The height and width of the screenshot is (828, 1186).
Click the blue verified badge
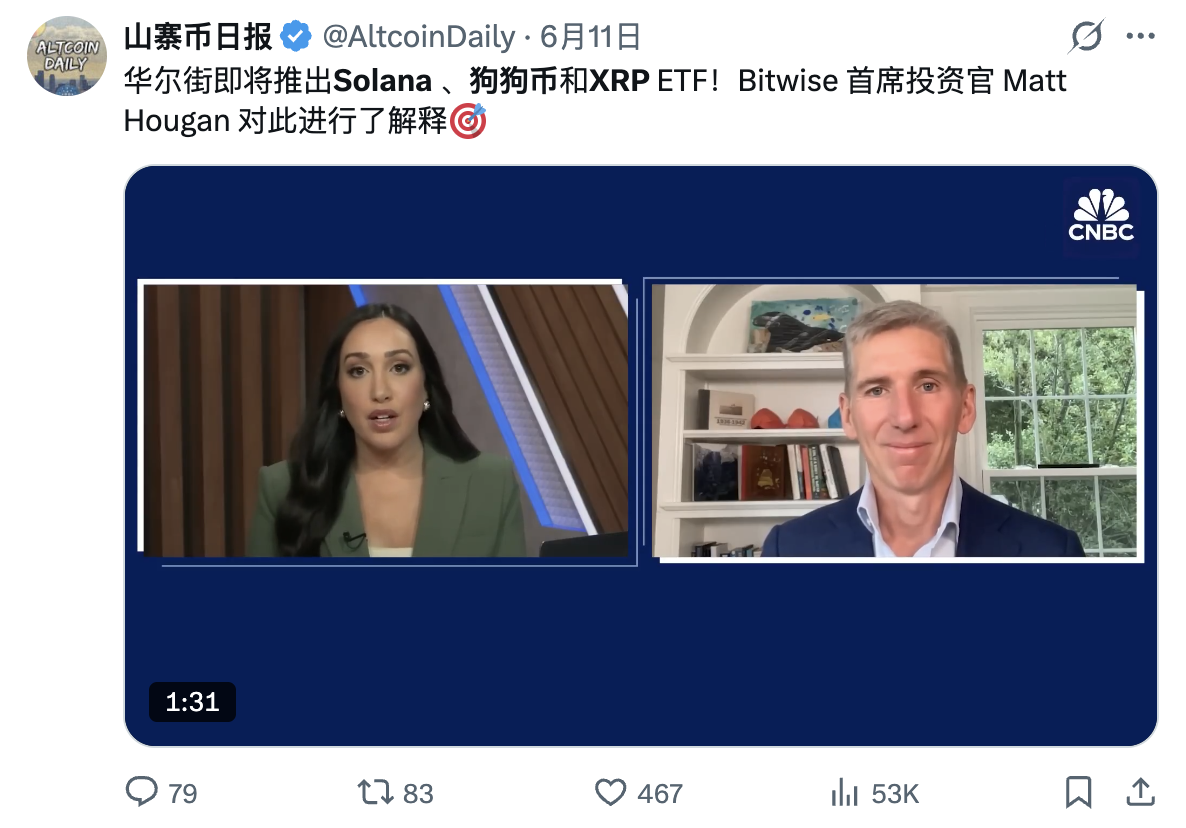pos(296,36)
